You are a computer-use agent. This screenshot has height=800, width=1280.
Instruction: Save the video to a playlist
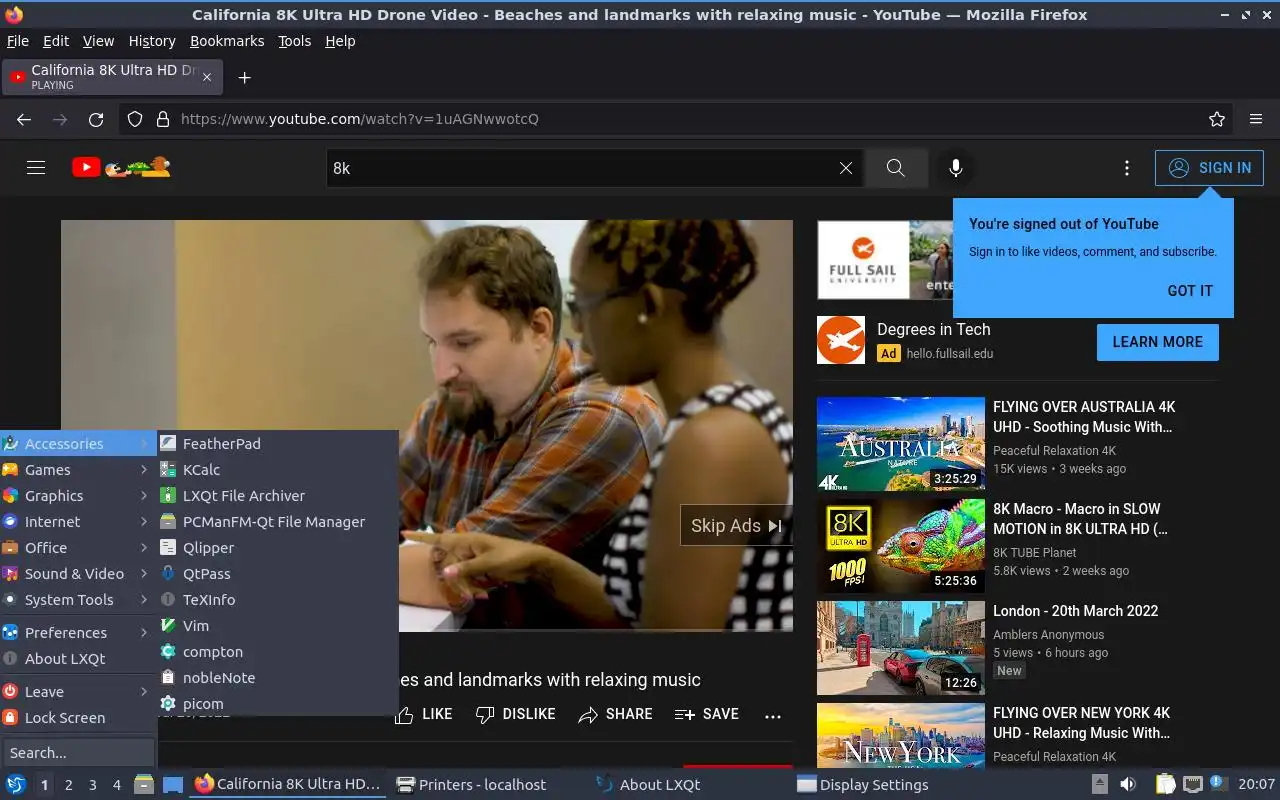(x=707, y=714)
